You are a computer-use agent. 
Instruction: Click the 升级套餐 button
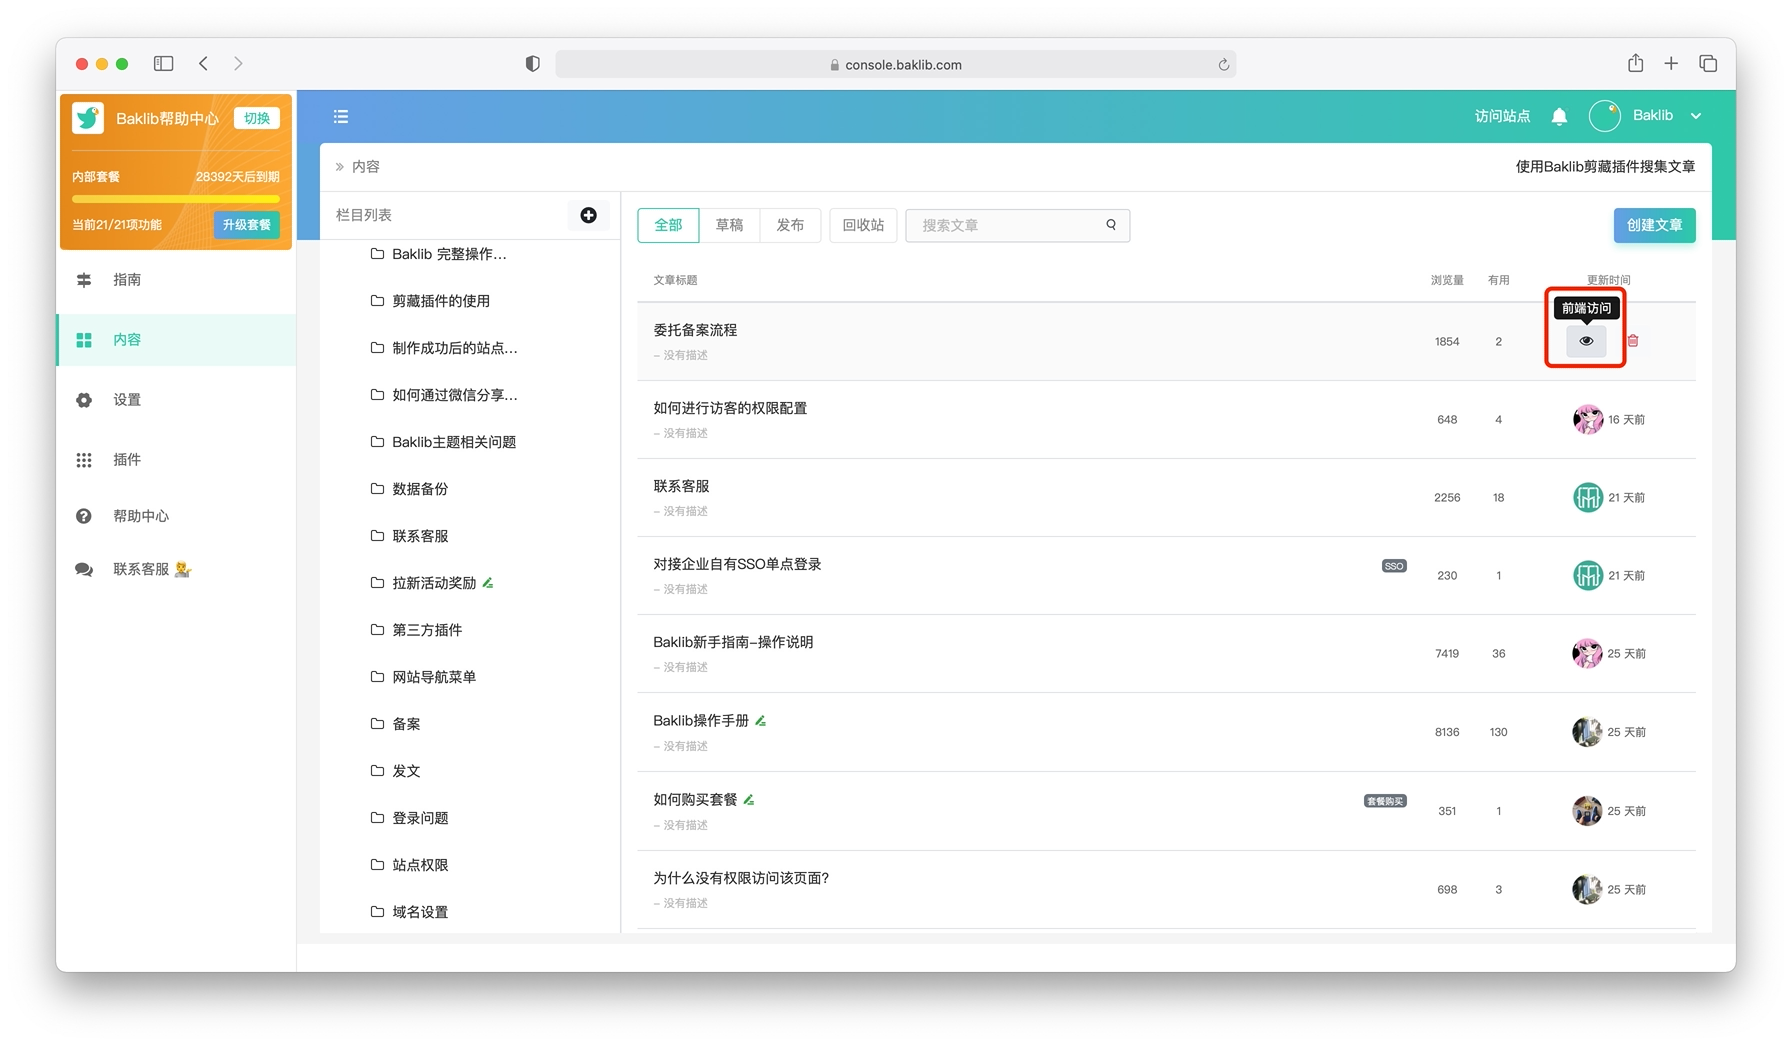click(247, 225)
